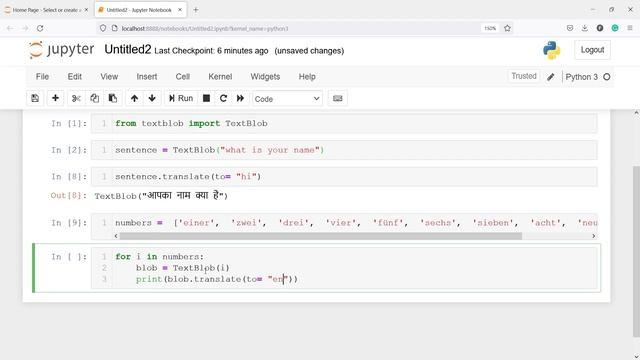
Task: Reload the page with the refresh icon
Action: 40,28
